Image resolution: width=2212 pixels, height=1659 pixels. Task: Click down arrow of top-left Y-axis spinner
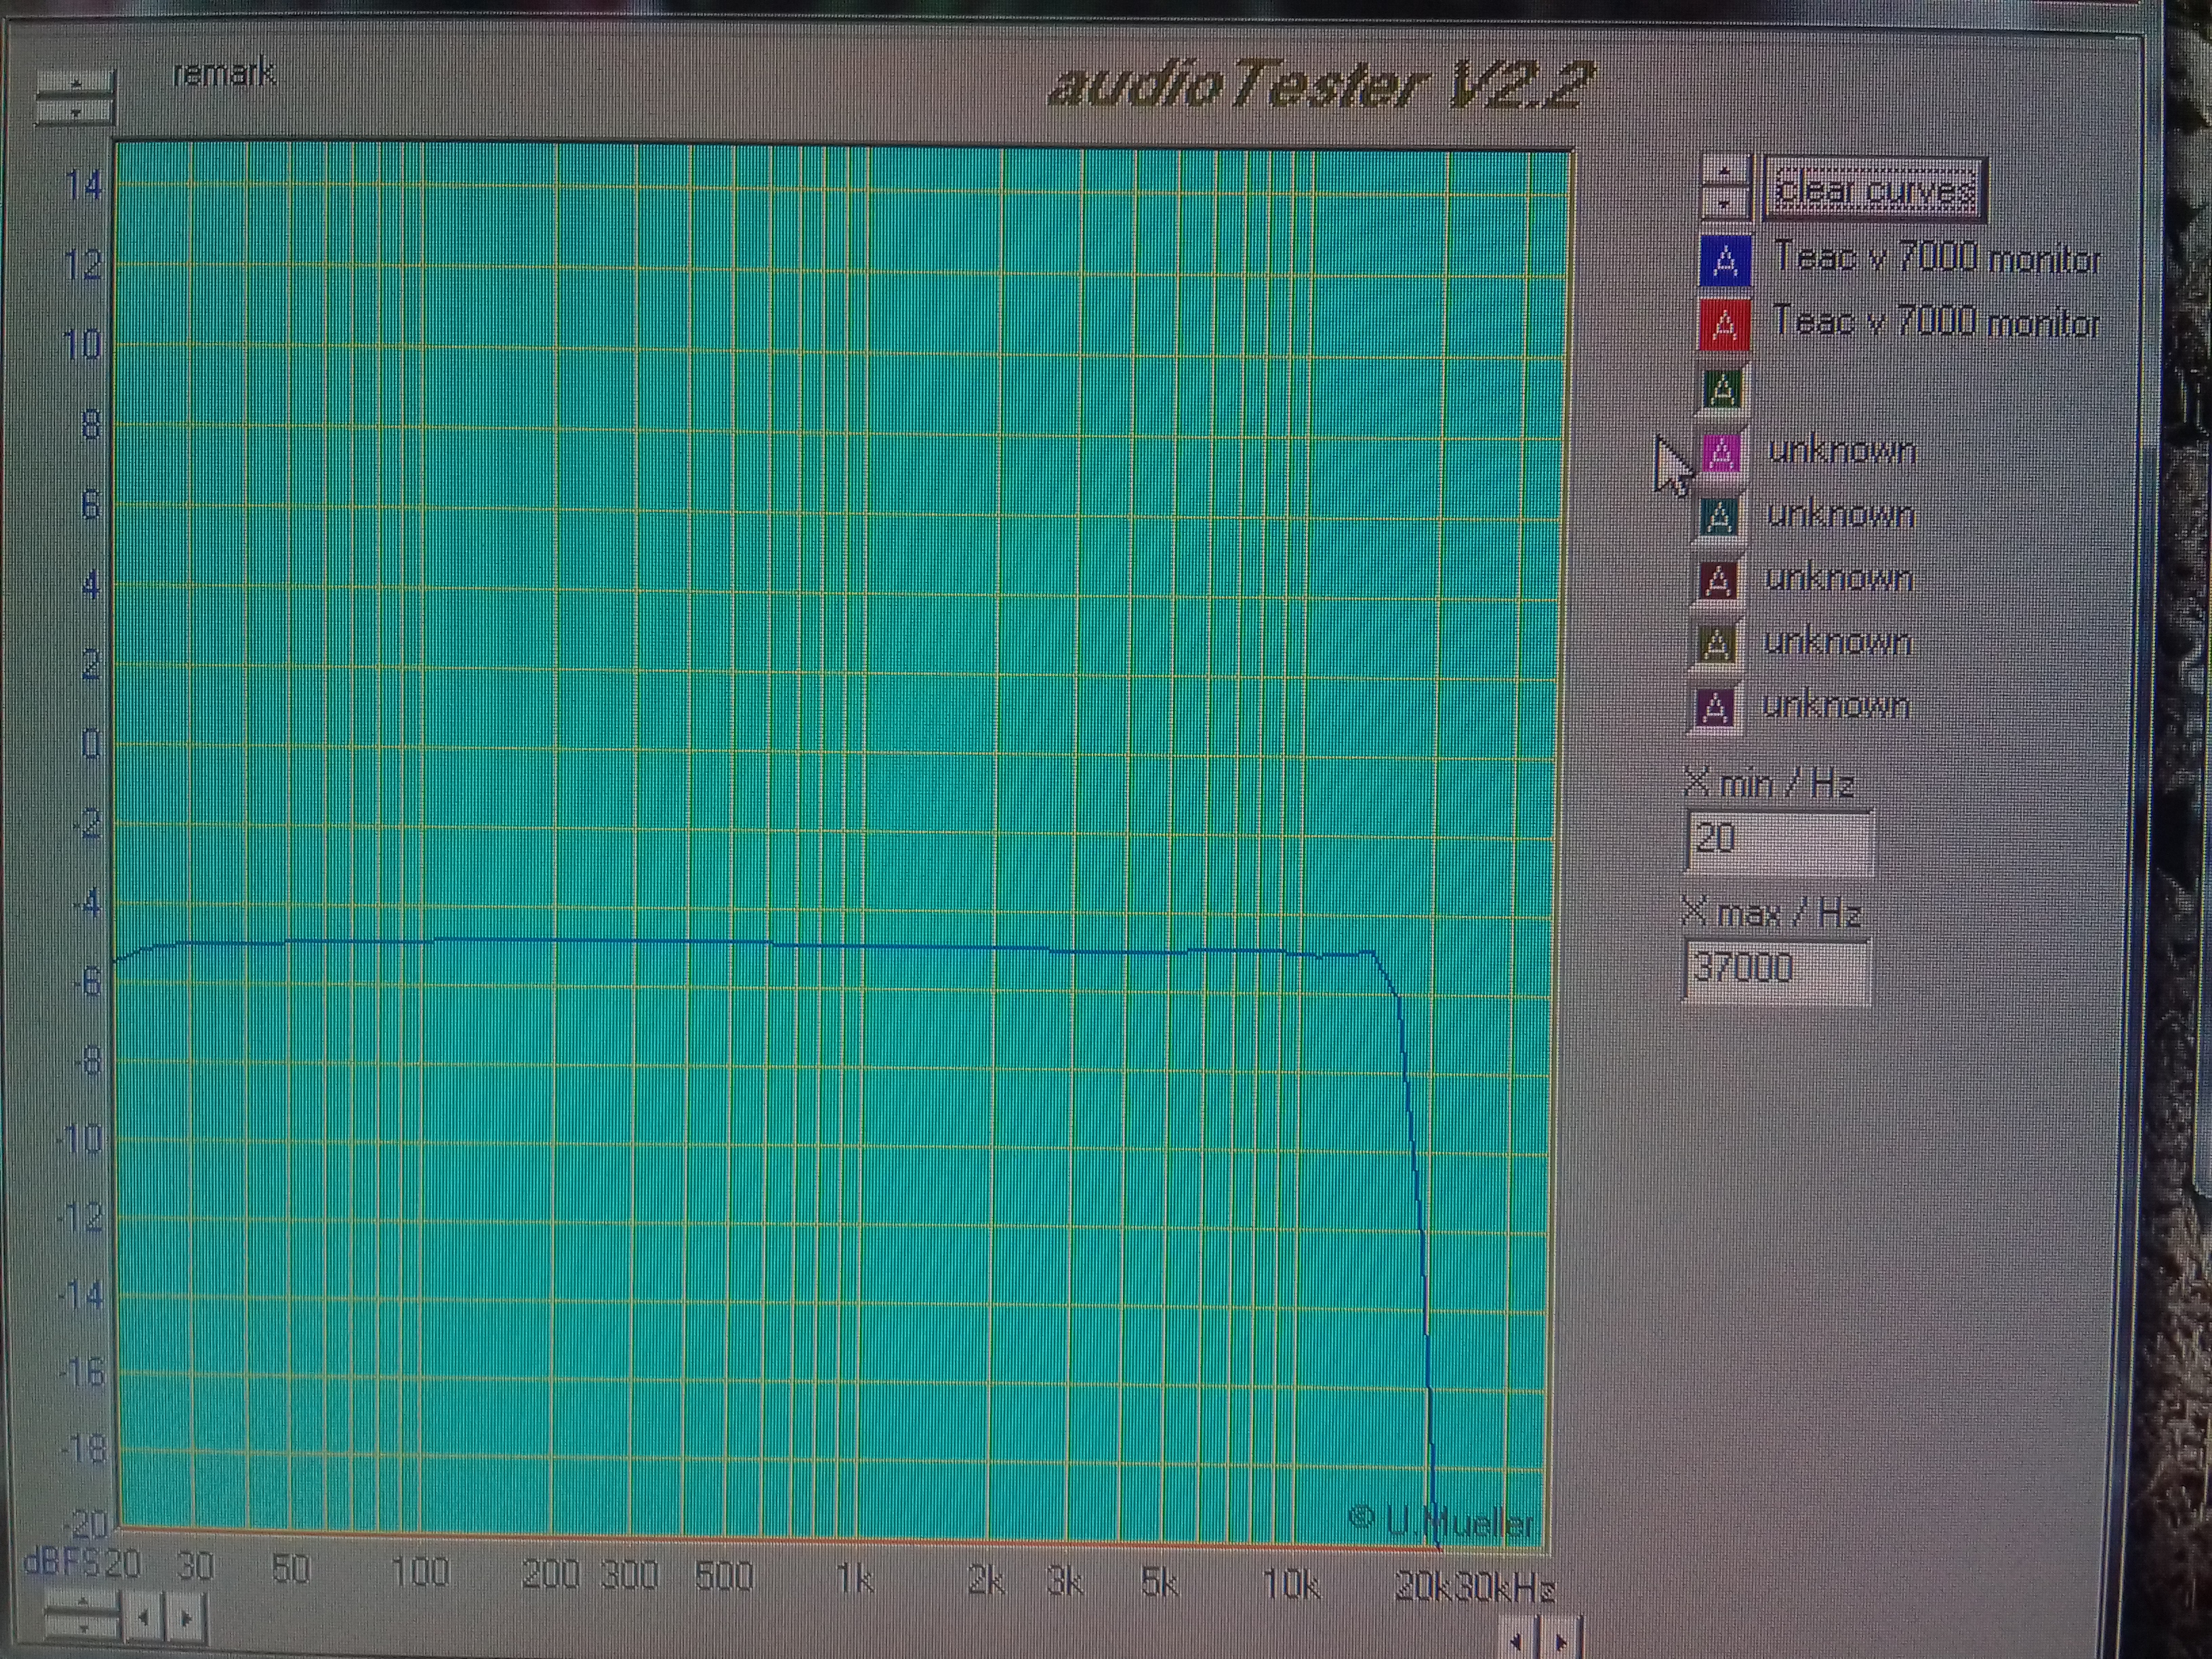pyautogui.click(x=76, y=111)
